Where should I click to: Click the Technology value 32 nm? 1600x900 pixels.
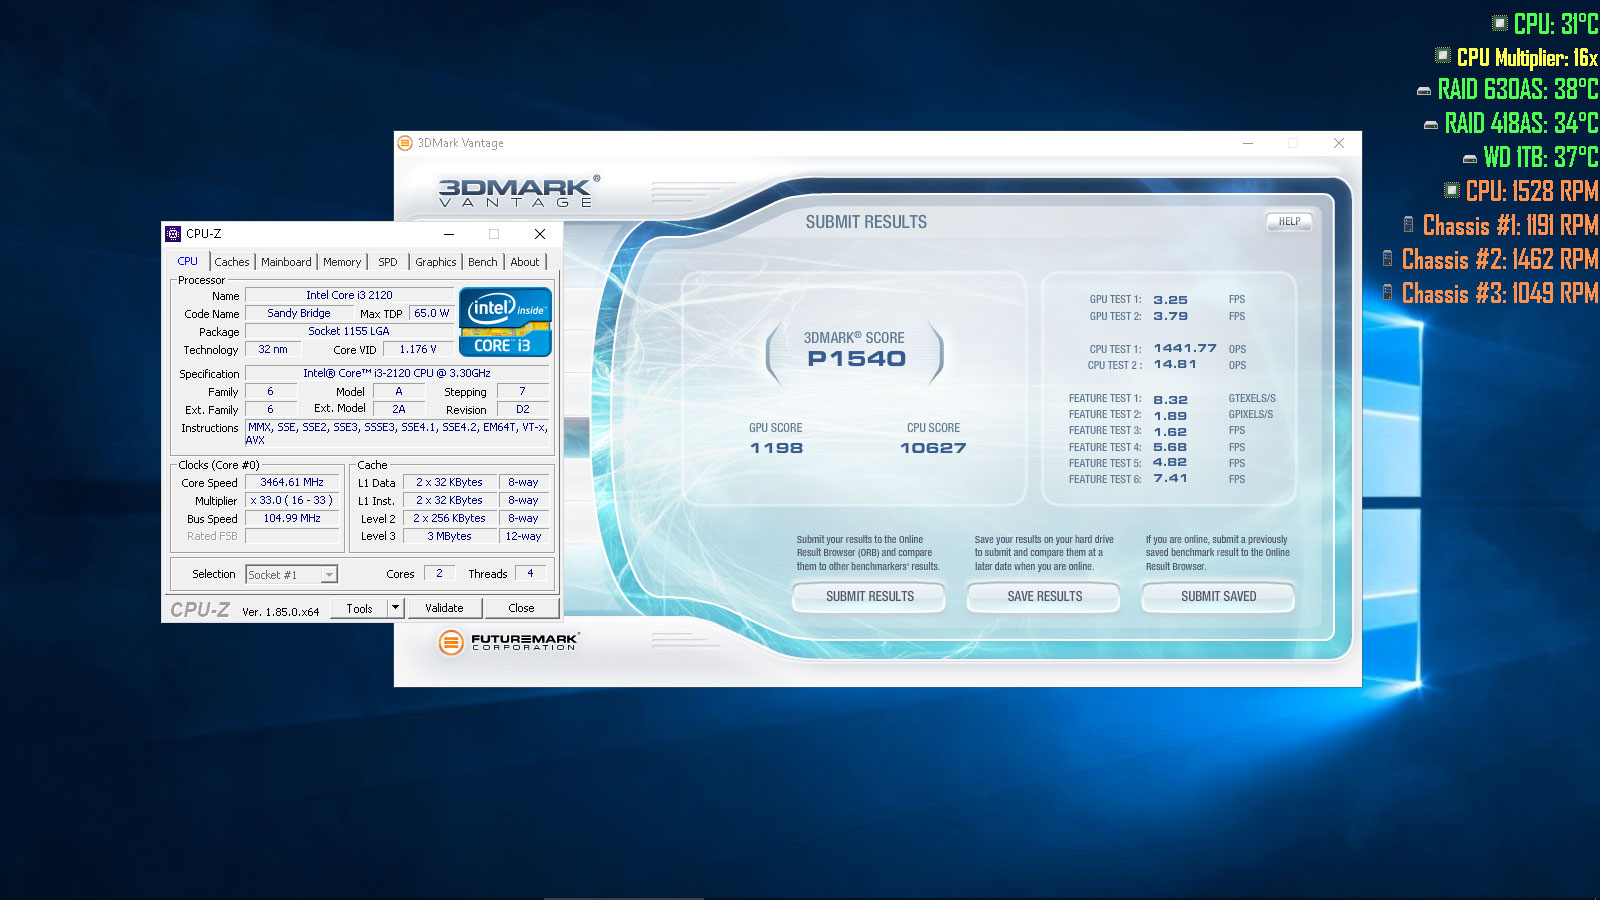click(x=272, y=350)
